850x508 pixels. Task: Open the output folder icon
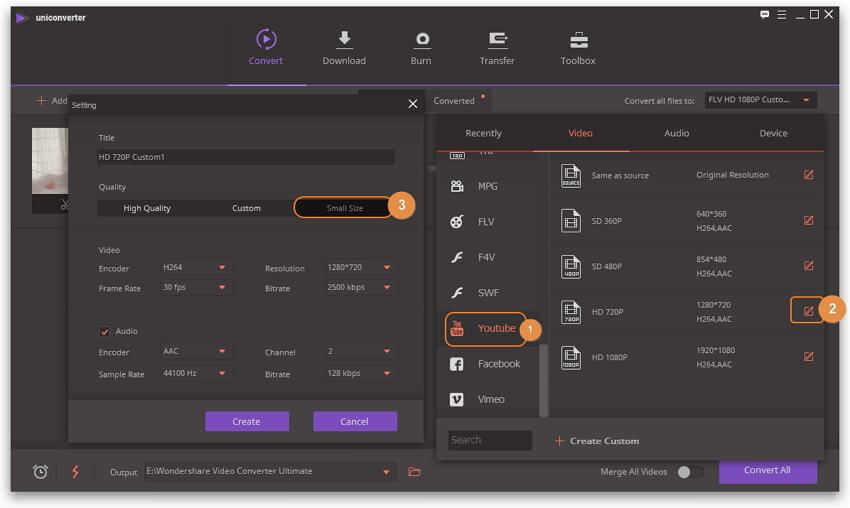click(x=414, y=472)
